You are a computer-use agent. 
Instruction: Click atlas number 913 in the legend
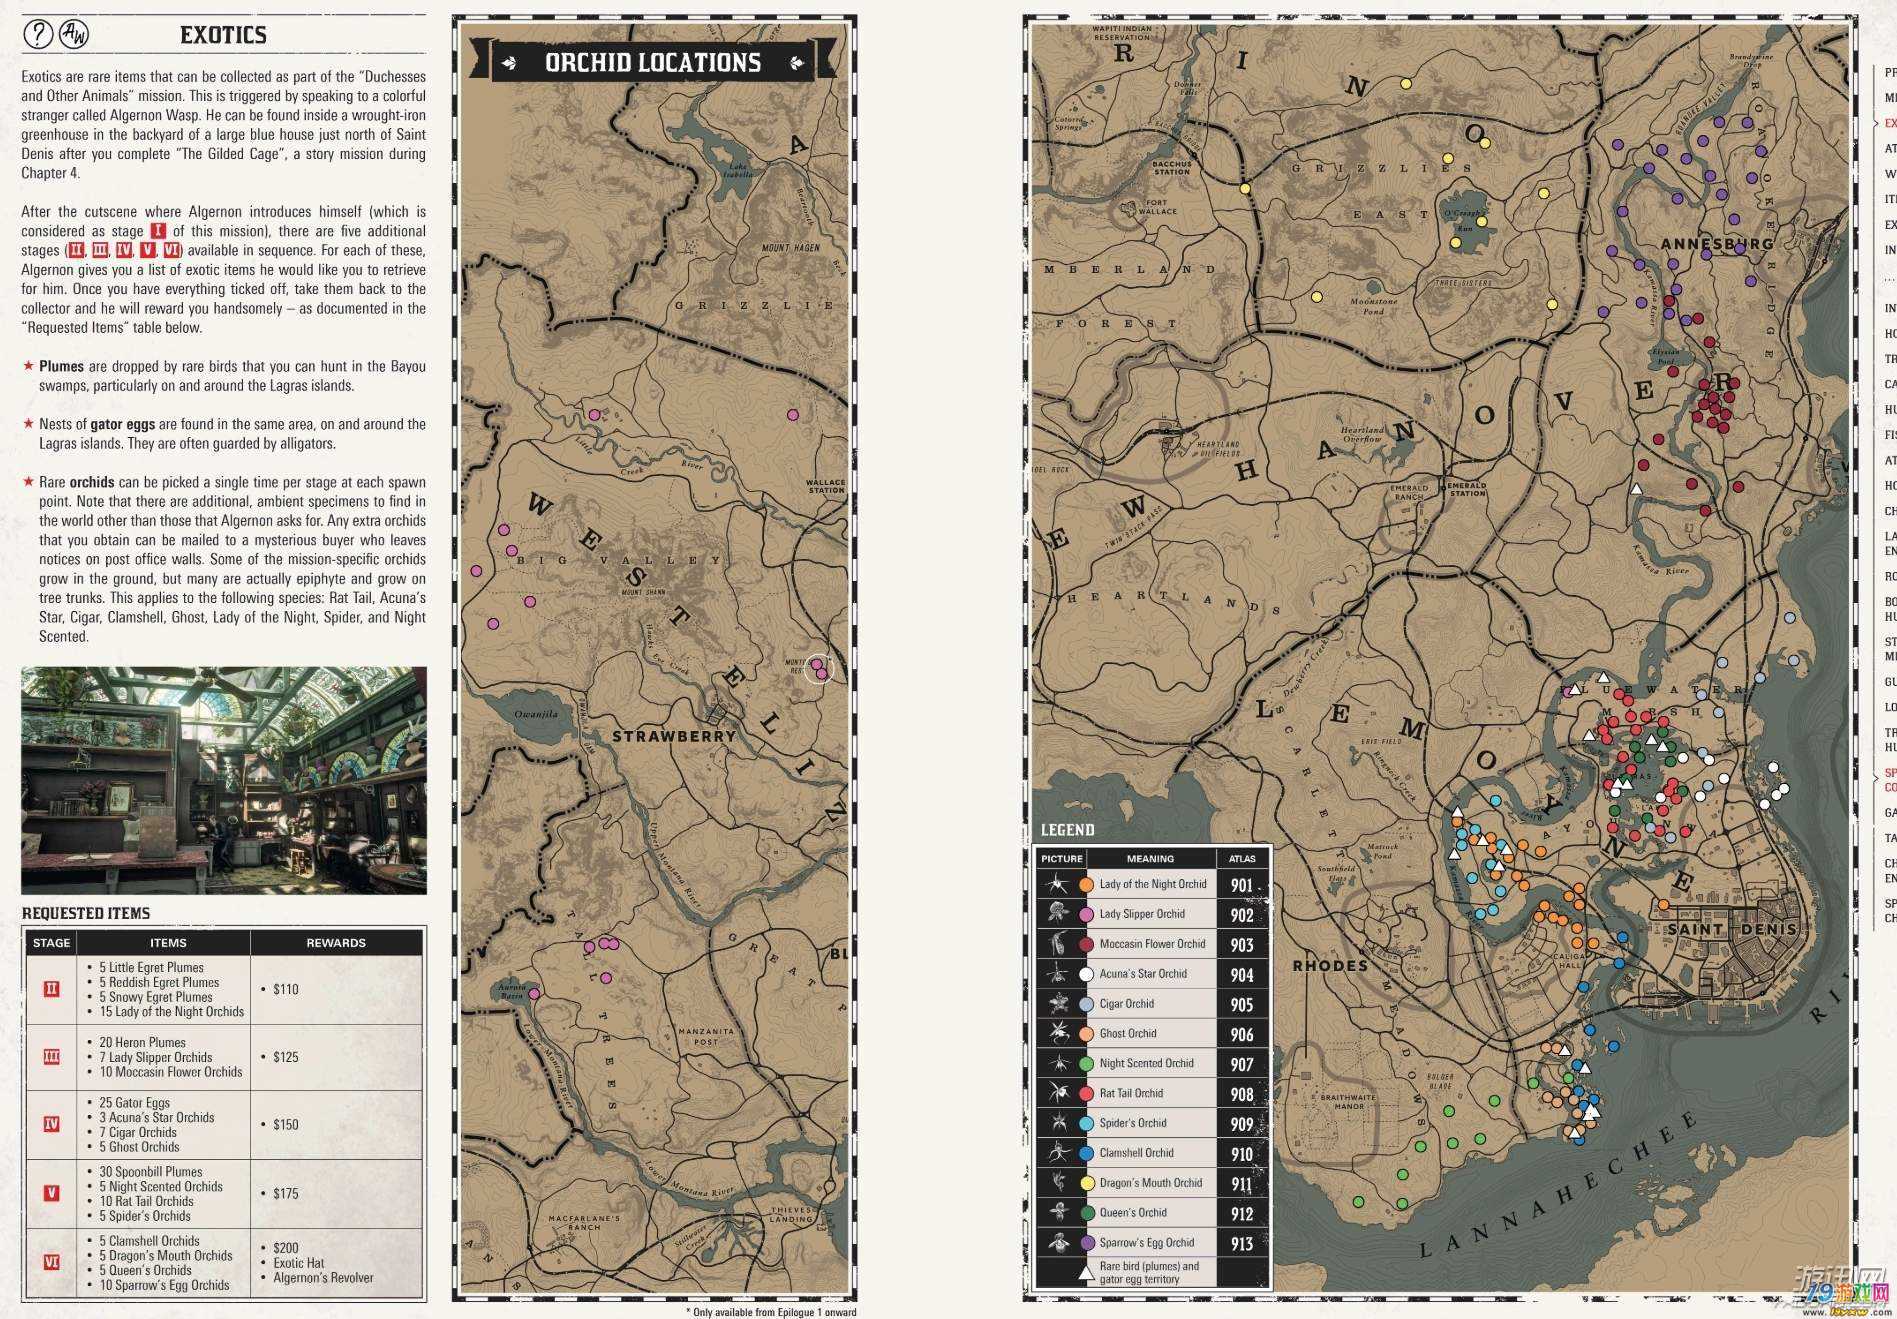tap(1241, 1244)
